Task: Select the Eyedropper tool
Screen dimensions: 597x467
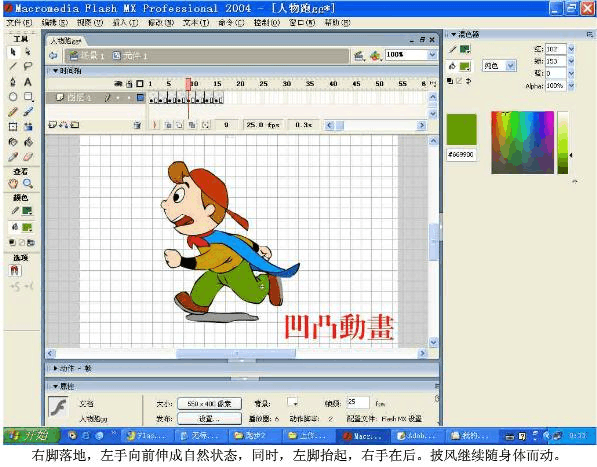Action: 13,157
